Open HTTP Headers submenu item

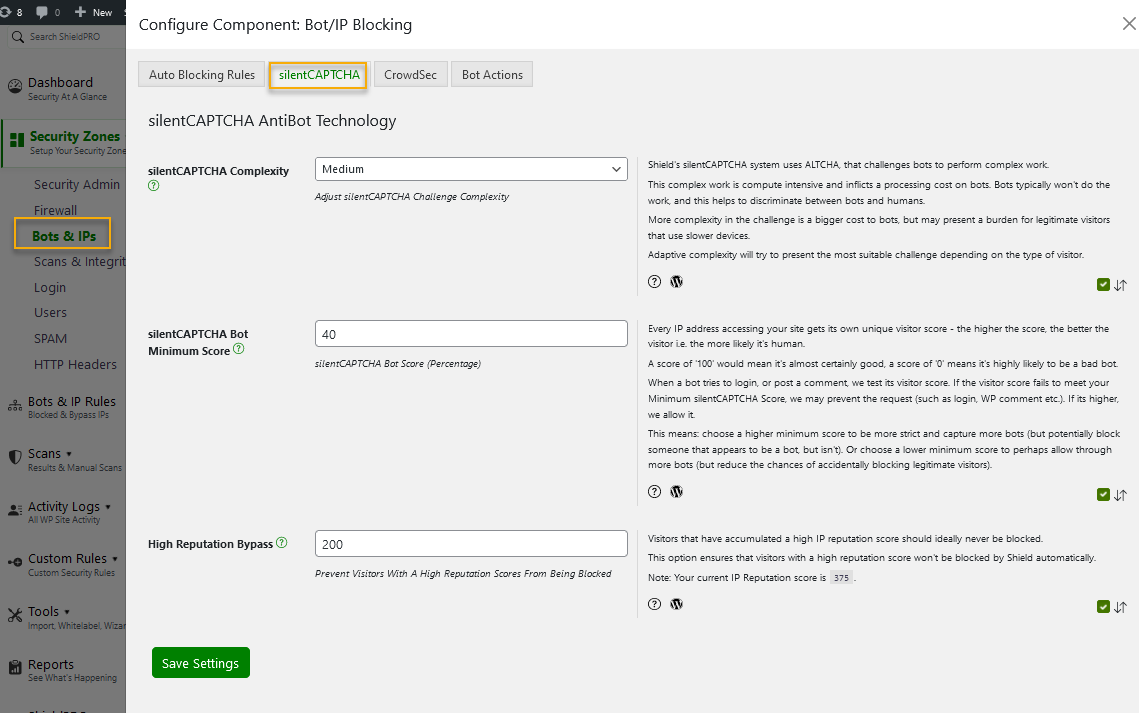75,364
